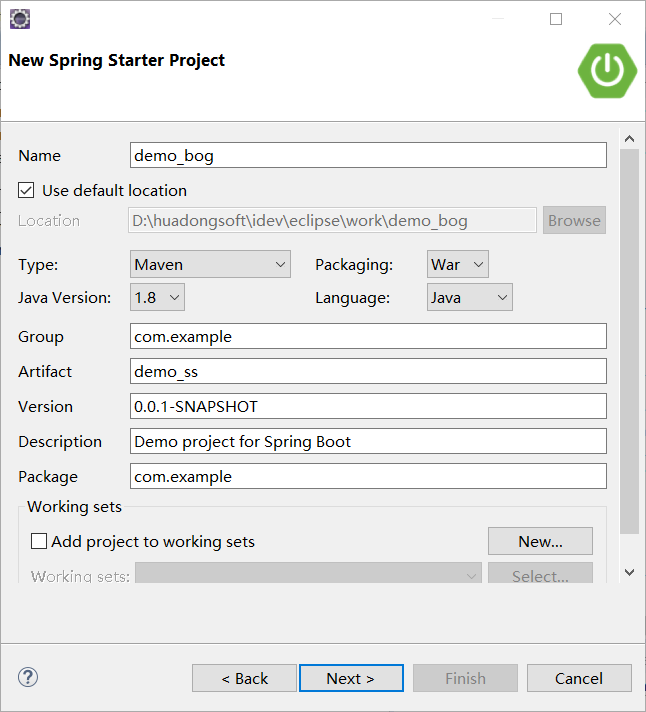Uncheck Use default location checkbox
This screenshot has width=646, height=712.
[x=26, y=190]
